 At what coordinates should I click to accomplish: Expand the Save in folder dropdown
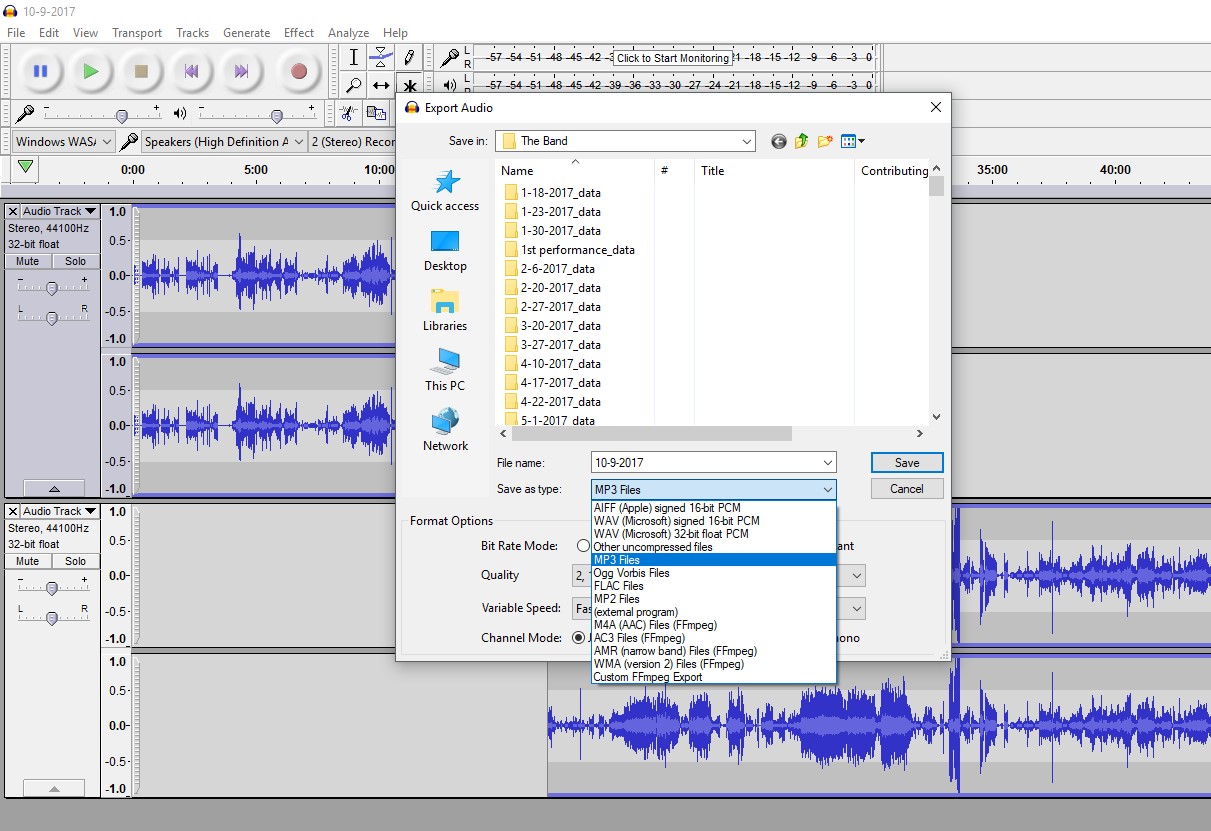tap(746, 142)
